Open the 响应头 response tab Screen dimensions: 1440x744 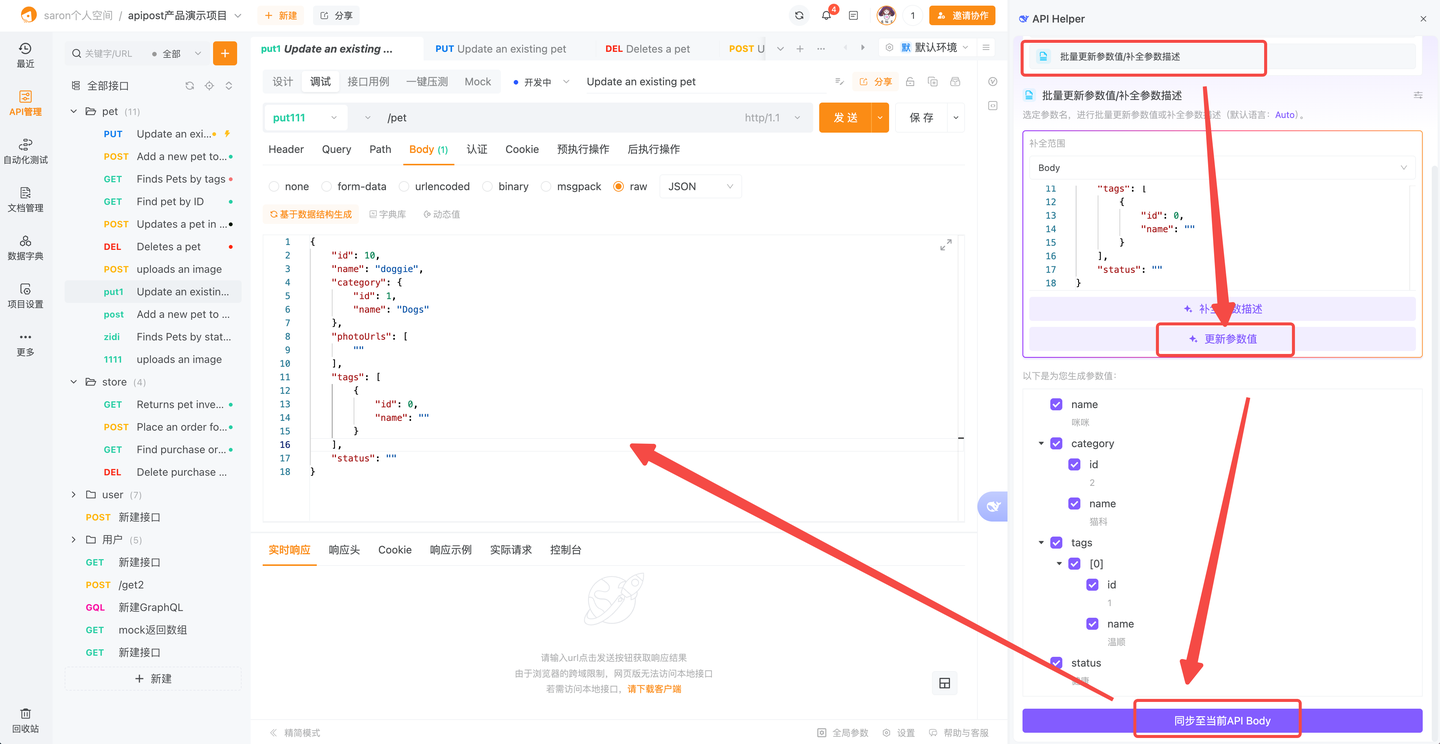pyautogui.click(x=344, y=549)
